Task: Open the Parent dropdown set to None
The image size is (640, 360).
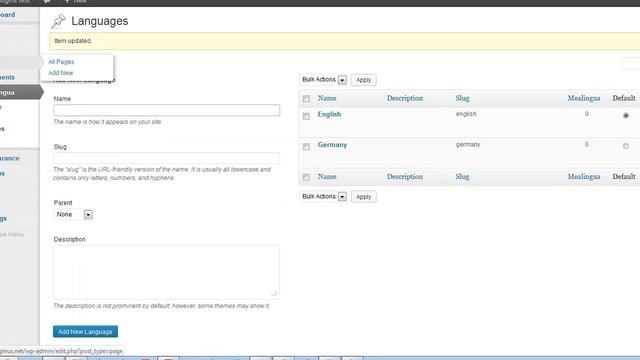Action: tap(73, 214)
